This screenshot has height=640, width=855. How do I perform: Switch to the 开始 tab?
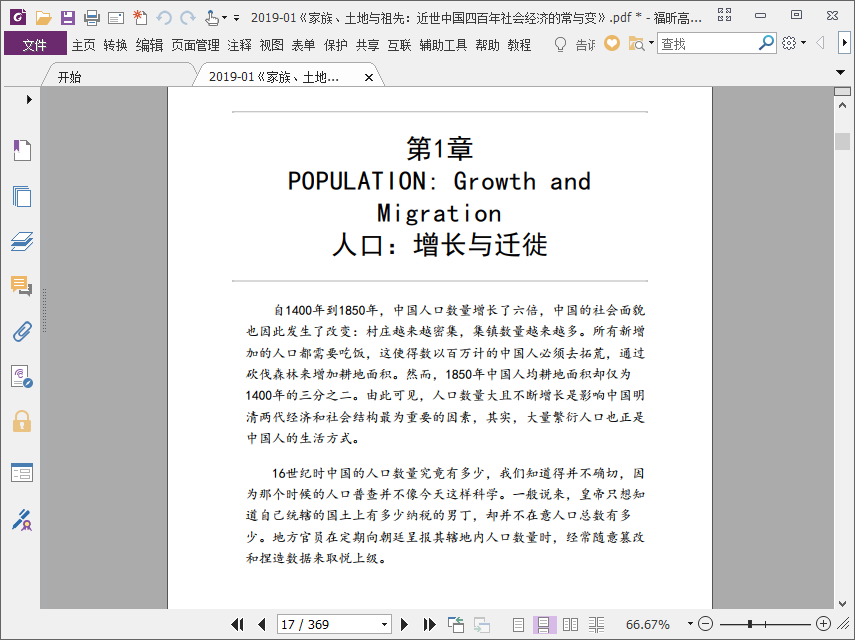click(x=70, y=78)
